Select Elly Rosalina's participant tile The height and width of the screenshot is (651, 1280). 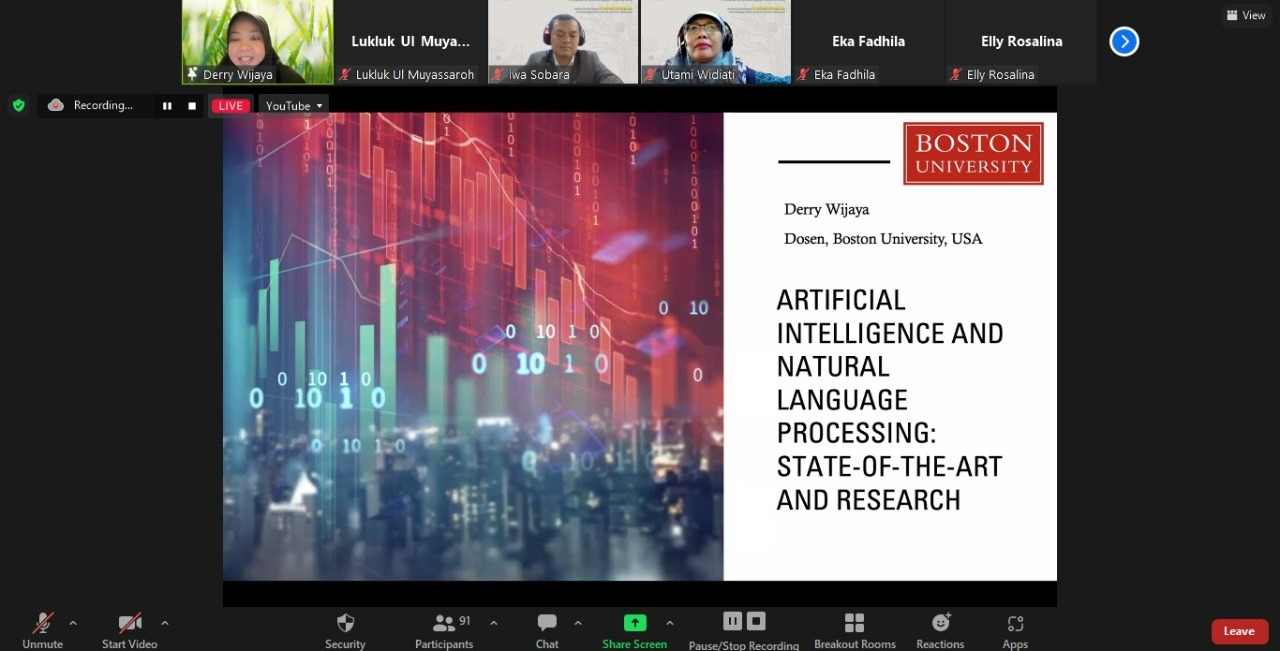1021,41
